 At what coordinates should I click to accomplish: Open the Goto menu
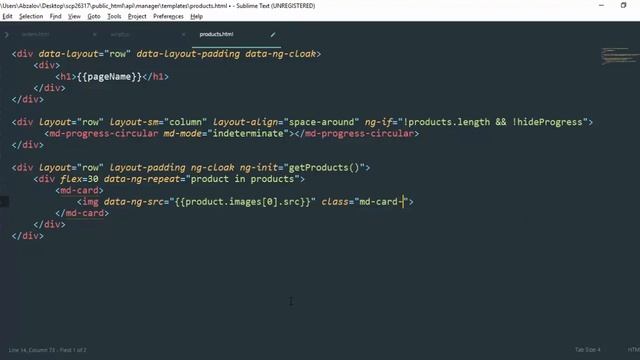(94, 16)
